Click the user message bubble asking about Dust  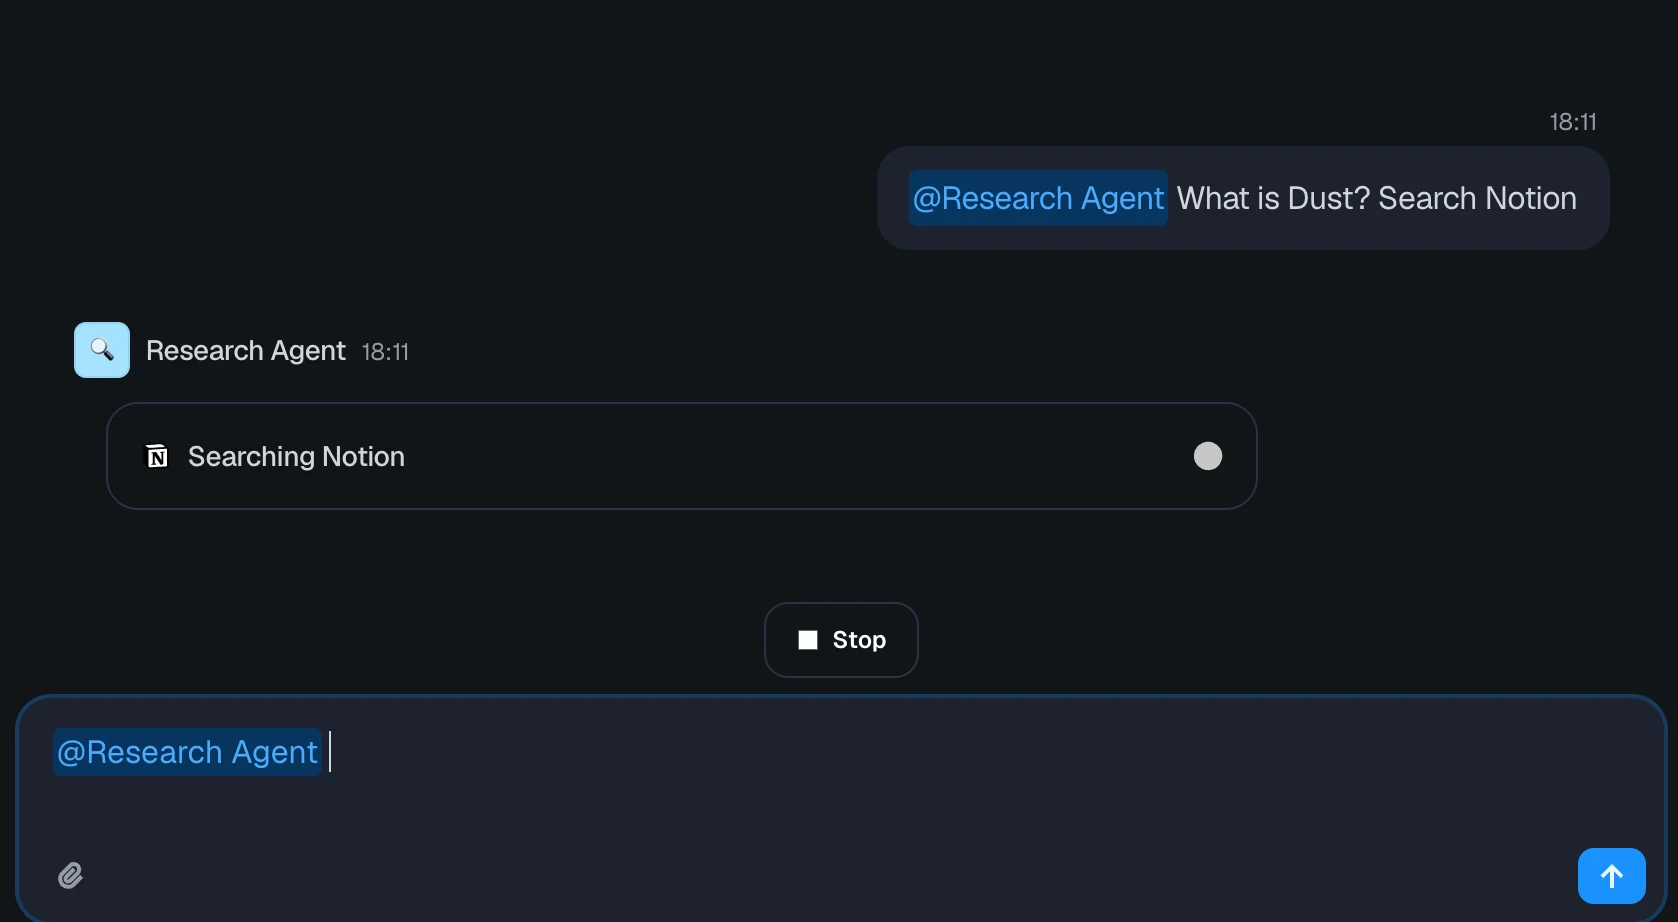[1375, 198]
